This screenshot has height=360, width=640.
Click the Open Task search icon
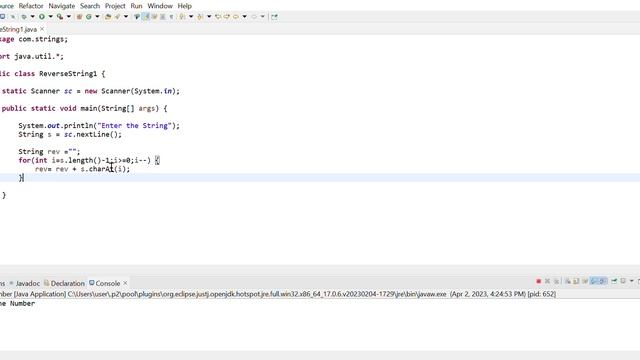pyautogui.click(x=117, y=17)
